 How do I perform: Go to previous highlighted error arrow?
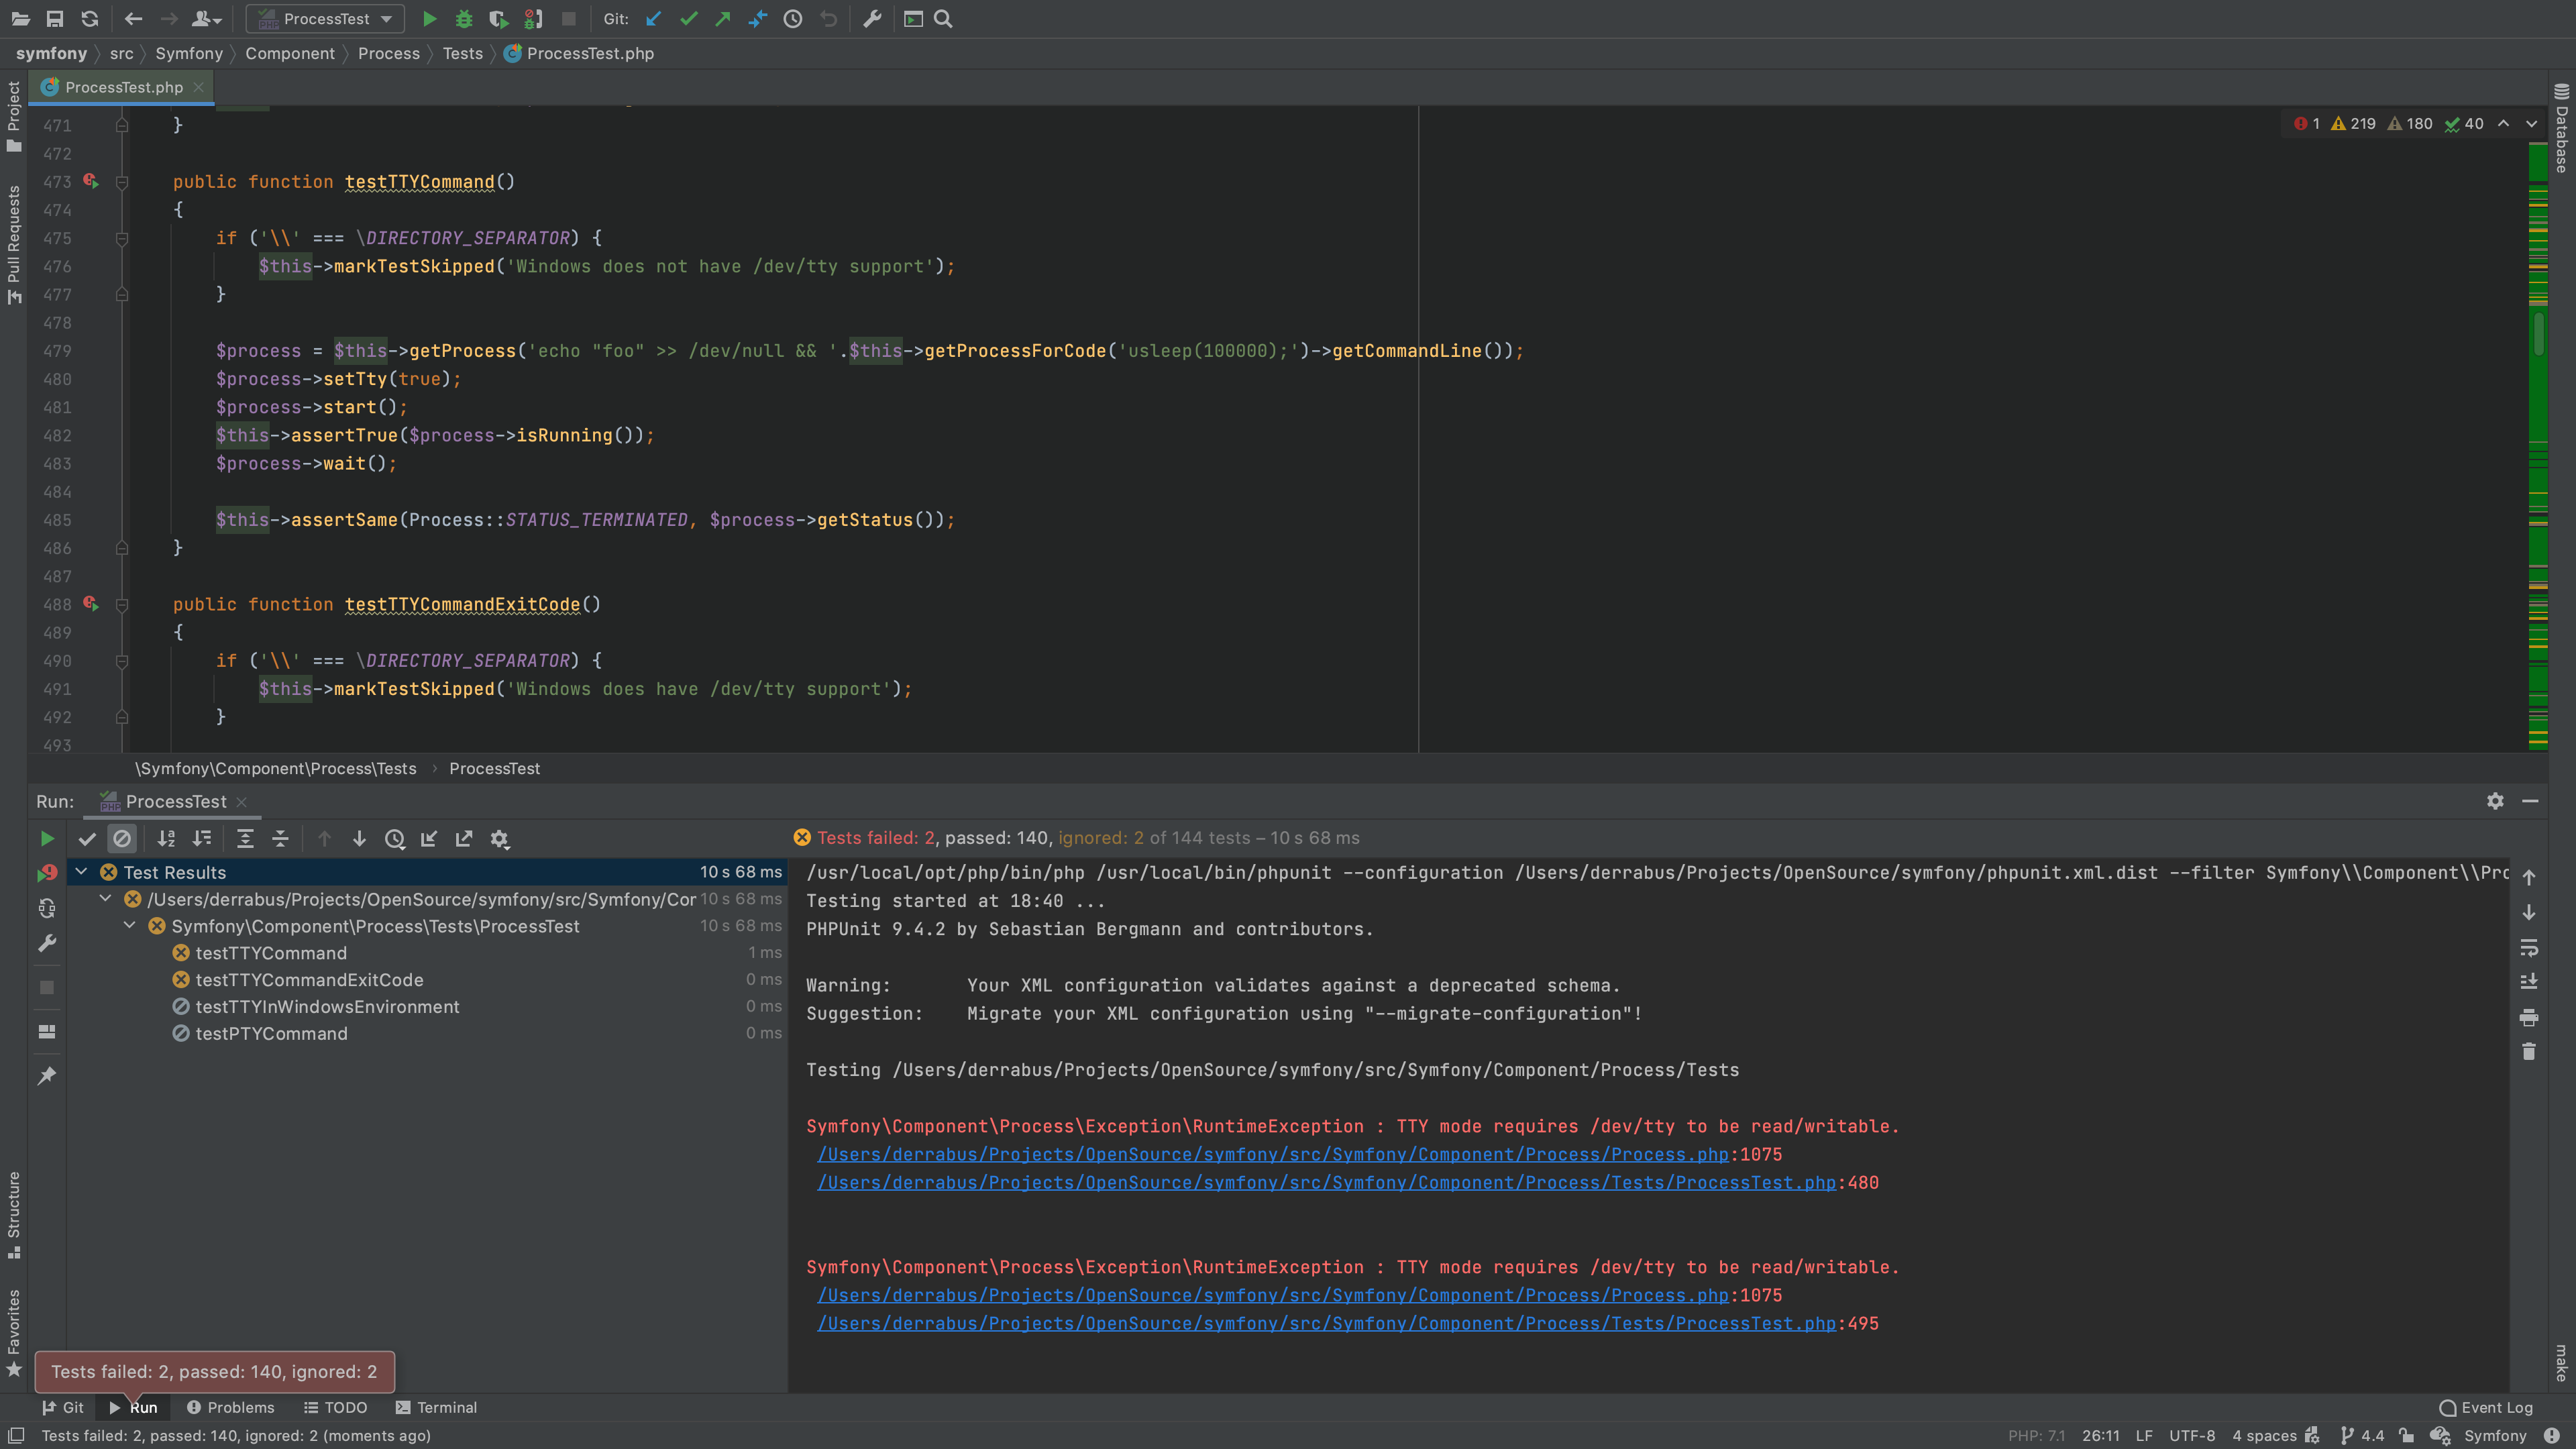[2503, 124]
